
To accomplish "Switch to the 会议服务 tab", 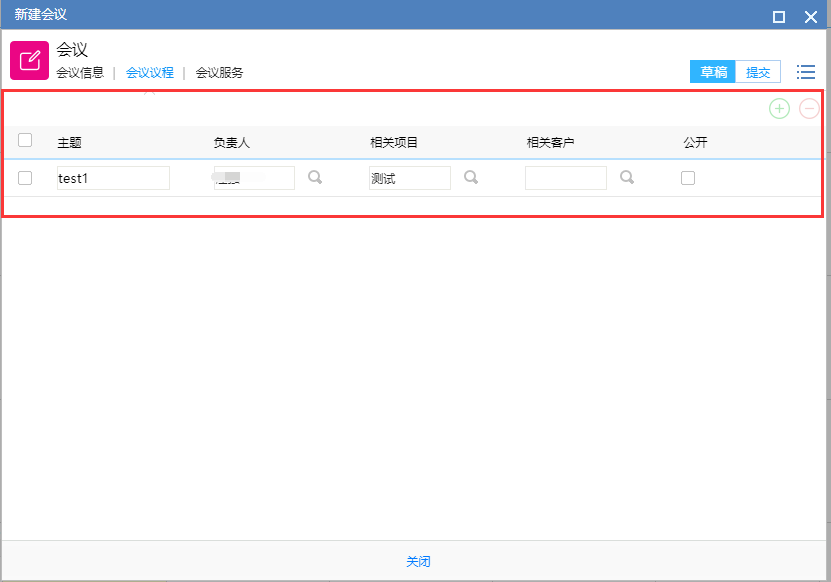I will 219,73.
